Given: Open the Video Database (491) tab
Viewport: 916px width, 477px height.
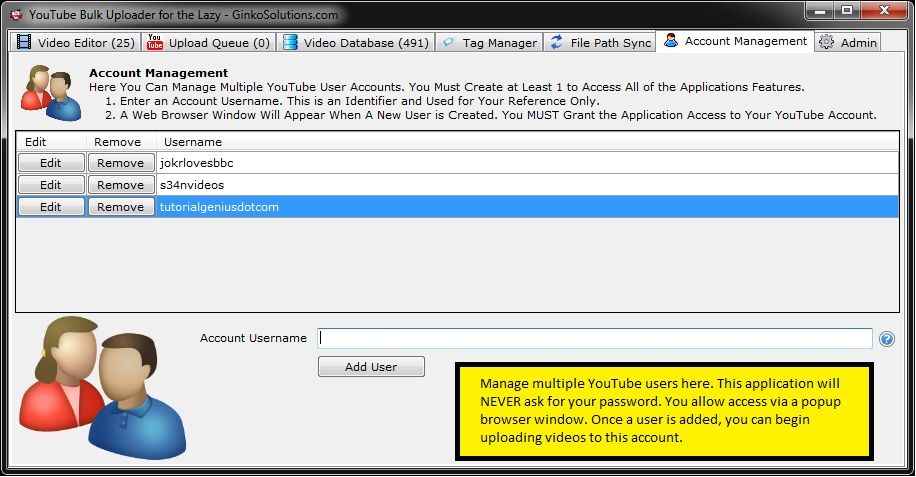Looking at the screenshot, I should pyautogui.click(x=356, y=43).
